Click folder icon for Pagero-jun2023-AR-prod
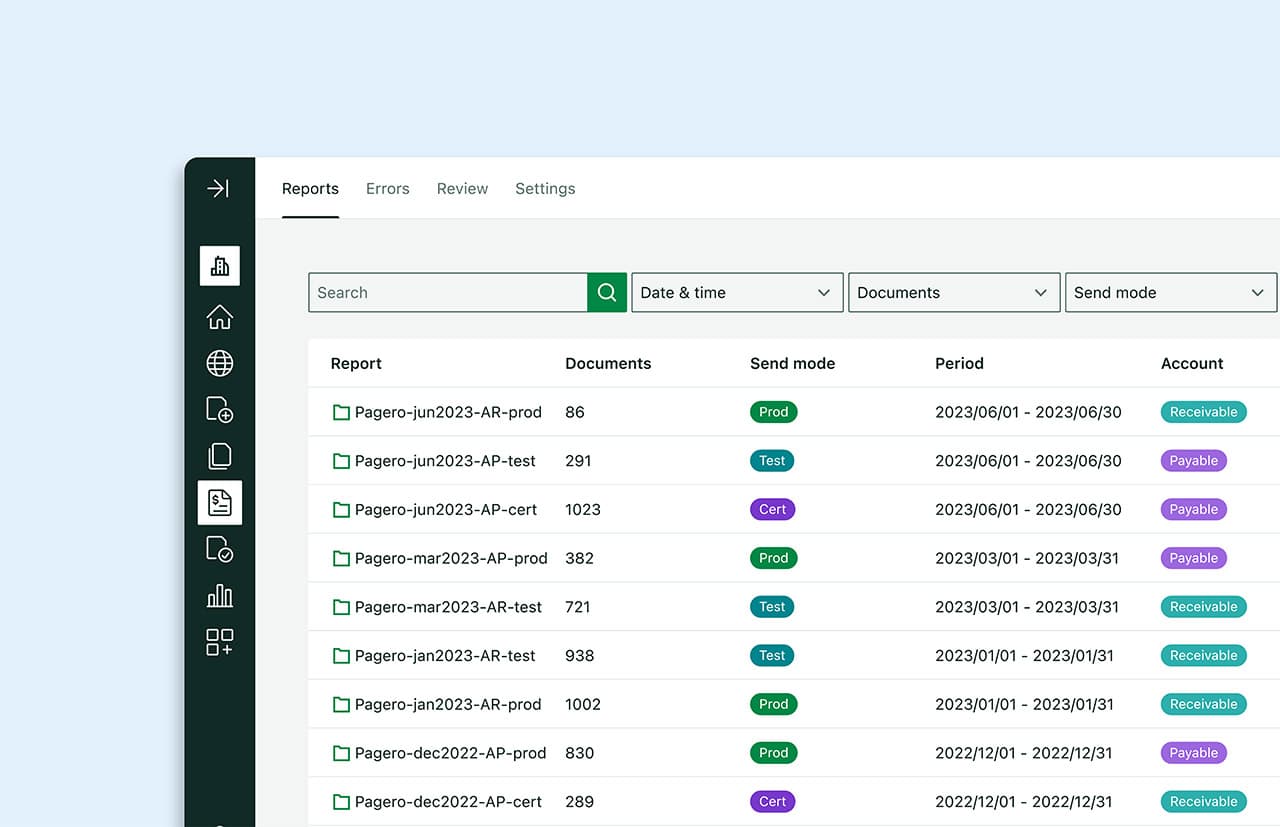Image resolution: width=1280 pixels, height=827 pixels. (341, 412)
